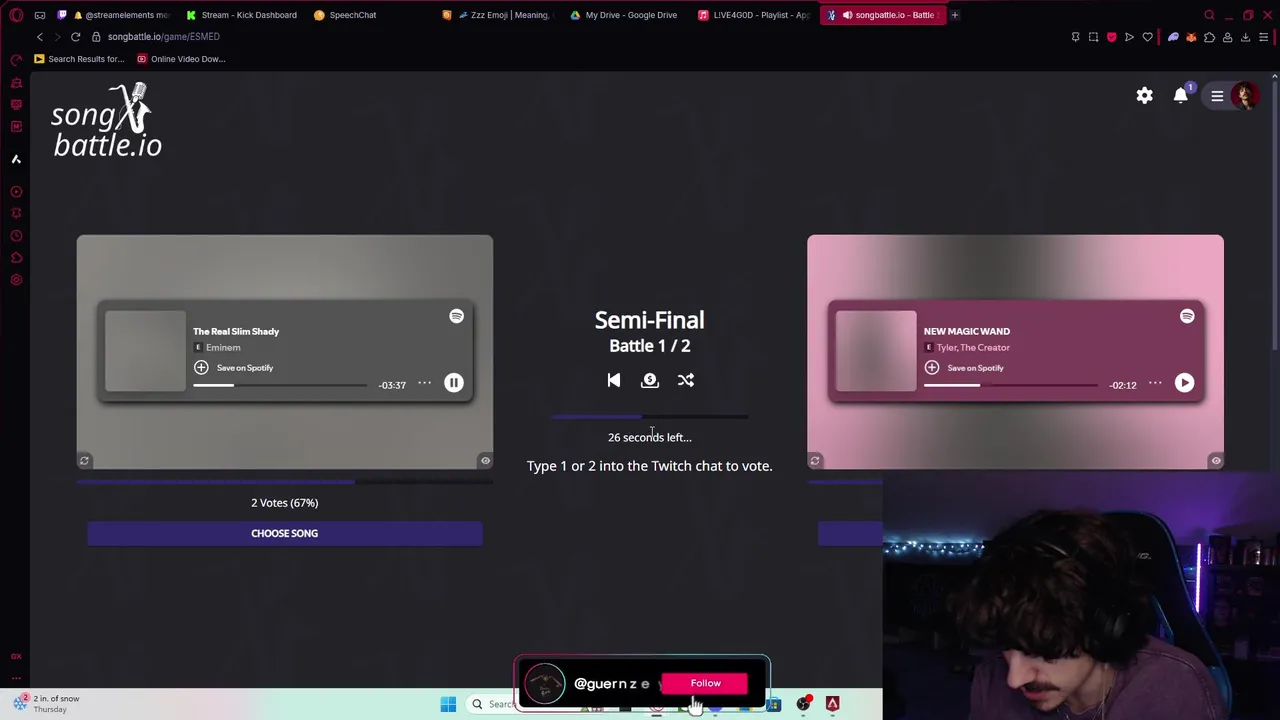This screenshot has height=720, width=1280.
Task: Click the Follow button on overlay
Action: (705, 683)
